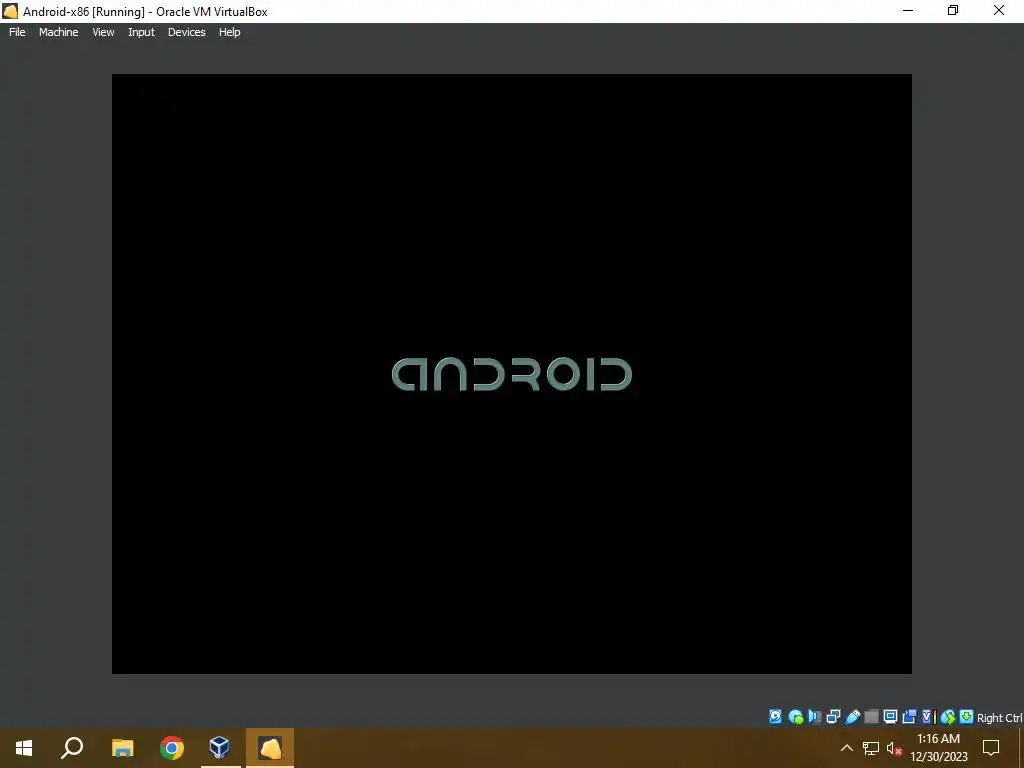Click the gray shared folders status icon
Image resolution: width=1024 pixels, height=768 pixels.
(x=871, y=717)
